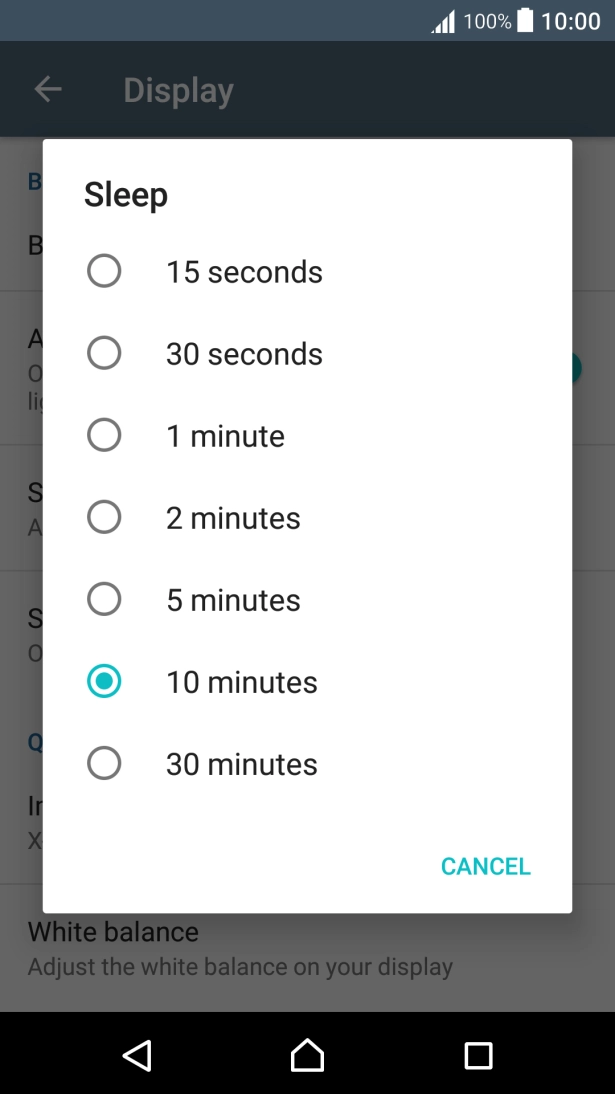
Task: Tap CANCEL to dismiss the dialog
Action: tap(486, 865)
